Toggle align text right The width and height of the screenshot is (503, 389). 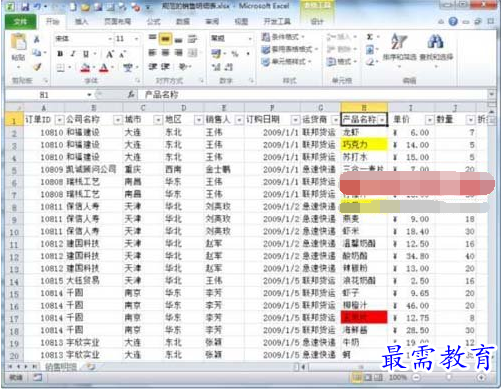click(x=178, y=53)
